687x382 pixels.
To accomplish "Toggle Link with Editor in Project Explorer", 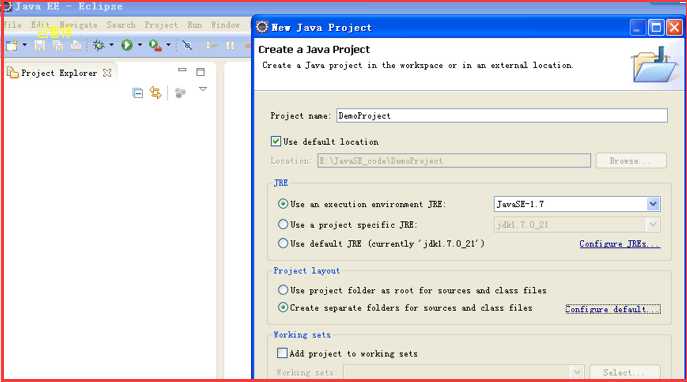I will coord(156,92).
